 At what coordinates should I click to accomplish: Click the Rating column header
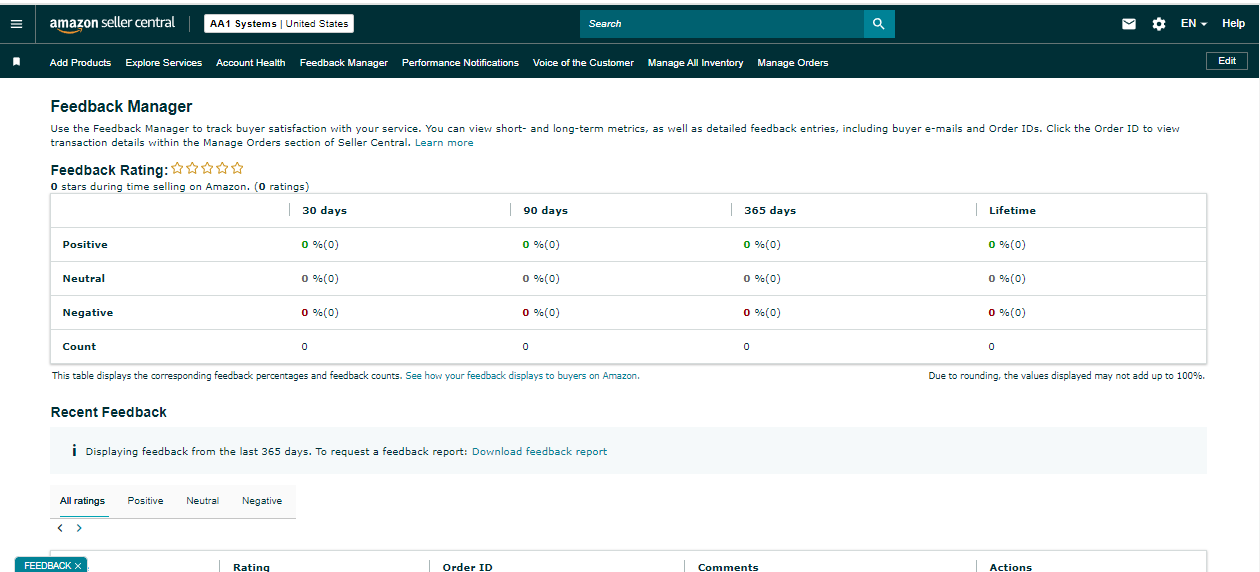tap(251, 567)
